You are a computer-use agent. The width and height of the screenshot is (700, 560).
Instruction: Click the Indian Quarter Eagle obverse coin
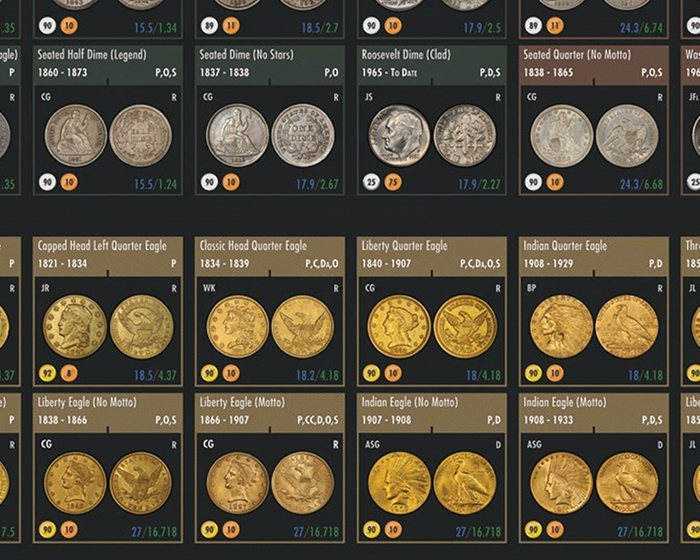[x=561, y=327]
